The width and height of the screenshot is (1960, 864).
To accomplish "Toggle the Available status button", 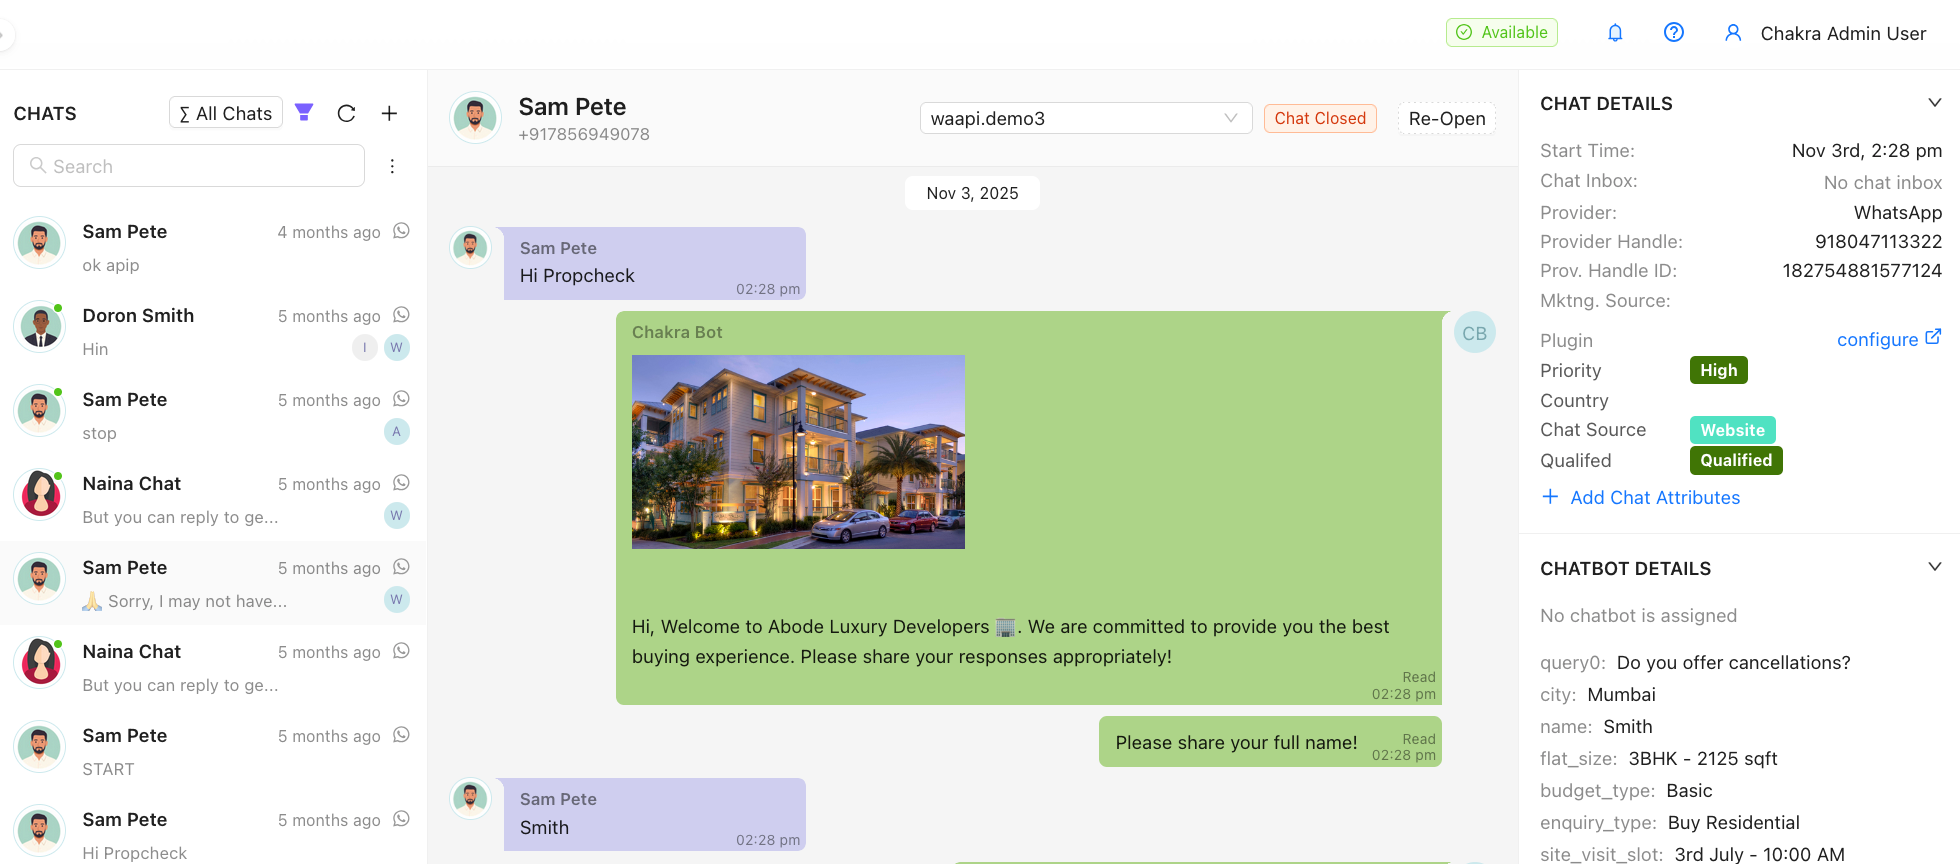I will click(x=1501, y=32).
